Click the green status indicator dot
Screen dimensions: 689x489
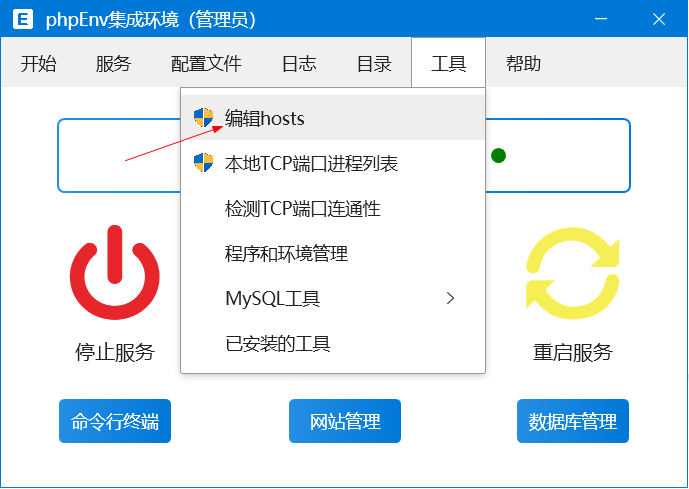pos(498,156)
